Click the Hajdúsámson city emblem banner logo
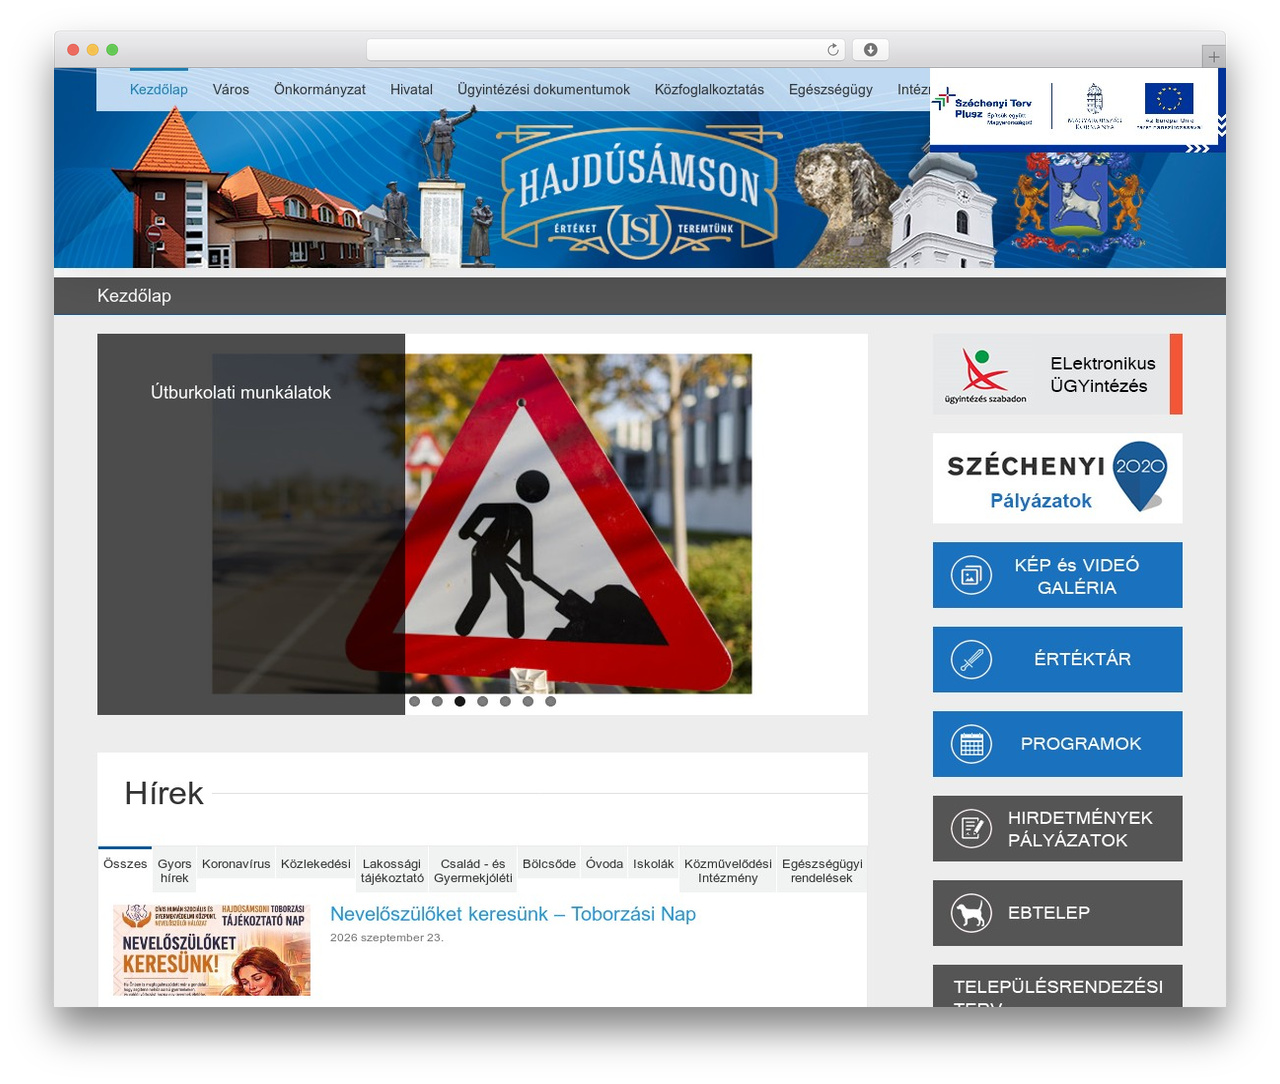 [x=639, y=193]
